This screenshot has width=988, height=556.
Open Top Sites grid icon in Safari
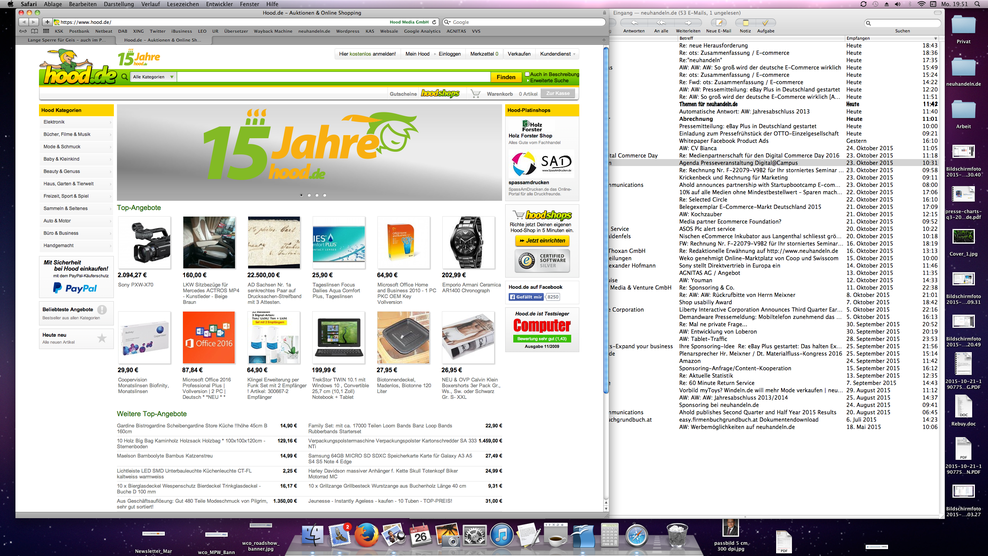46,31
